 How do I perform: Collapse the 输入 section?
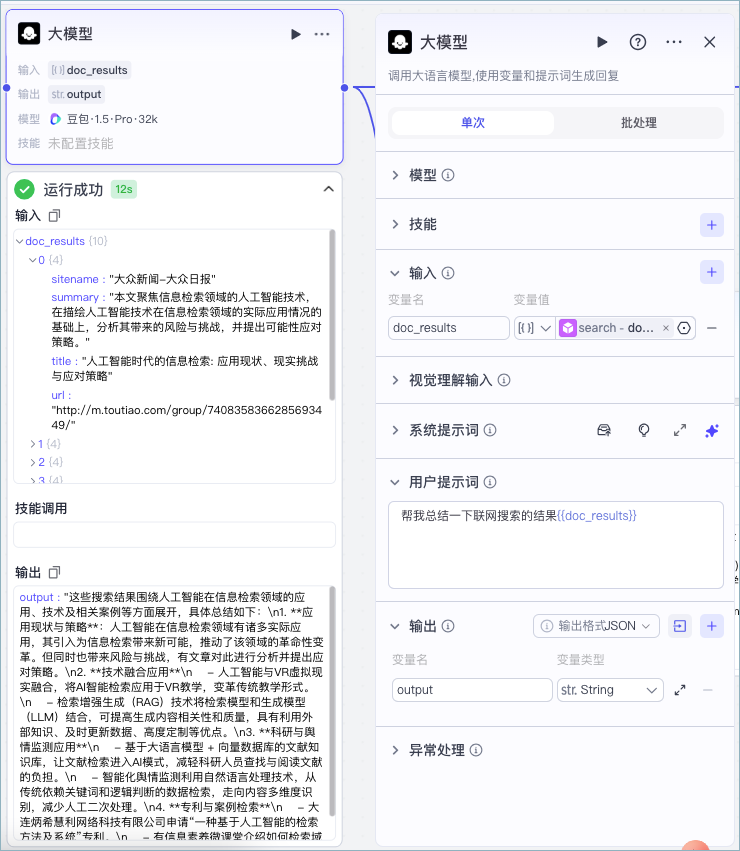coord(395,273)
